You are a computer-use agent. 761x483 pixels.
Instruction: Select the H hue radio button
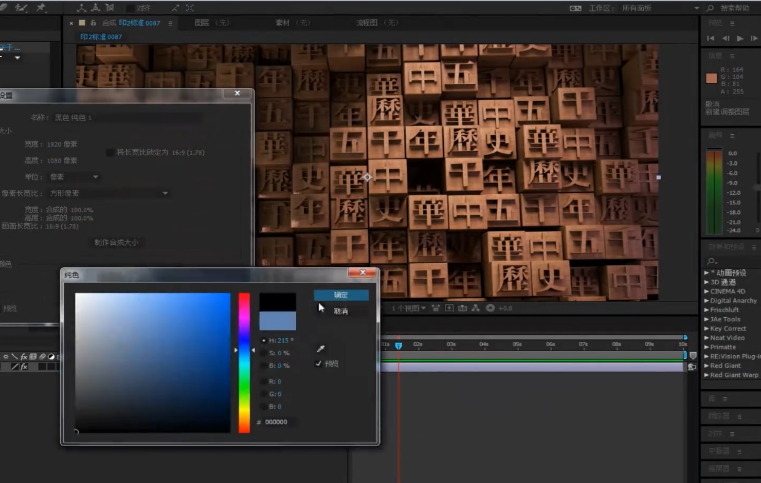click(x=263, y=340)
